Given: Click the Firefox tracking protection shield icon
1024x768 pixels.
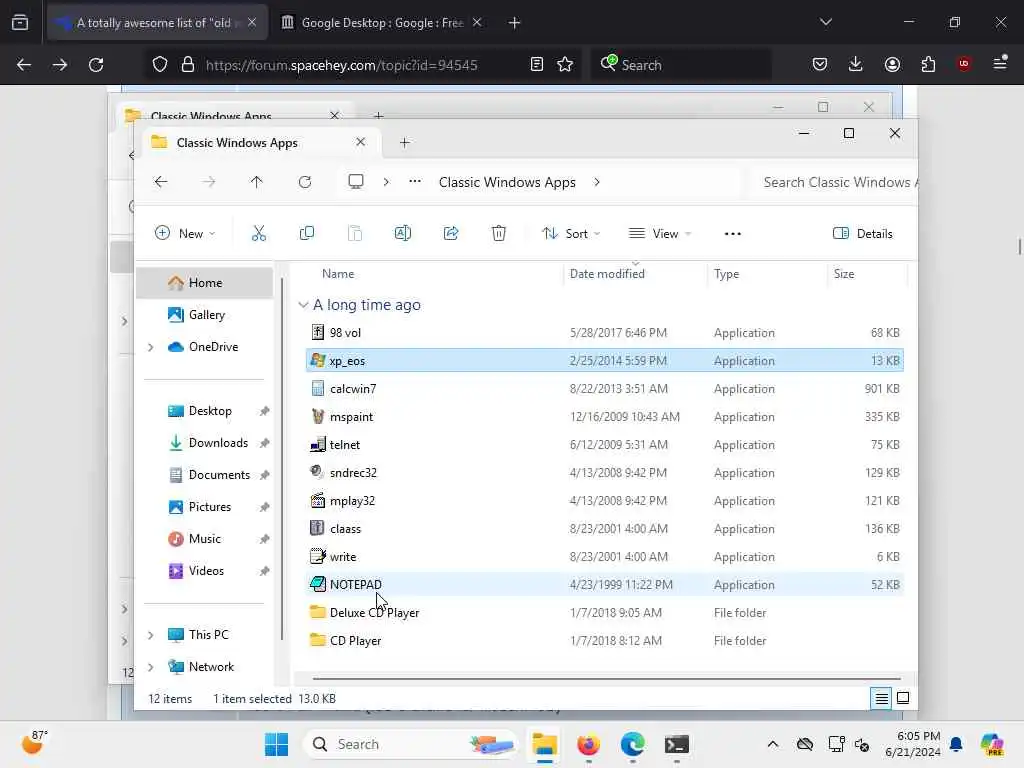Looking at the screenshot, I should 160,65.
